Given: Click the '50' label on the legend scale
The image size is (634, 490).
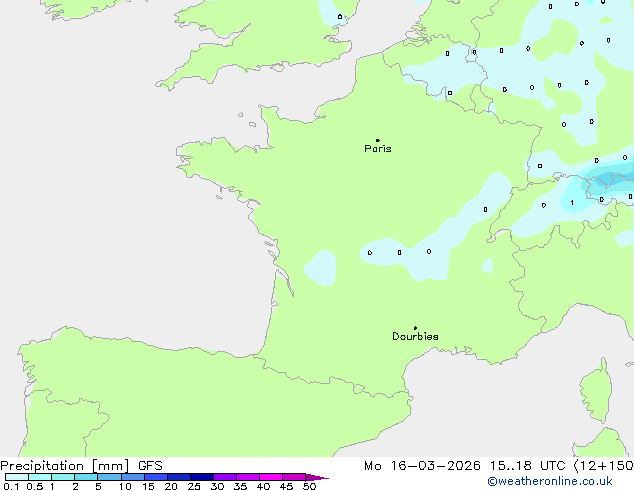Looking at the screenshot, I should 309,487.
